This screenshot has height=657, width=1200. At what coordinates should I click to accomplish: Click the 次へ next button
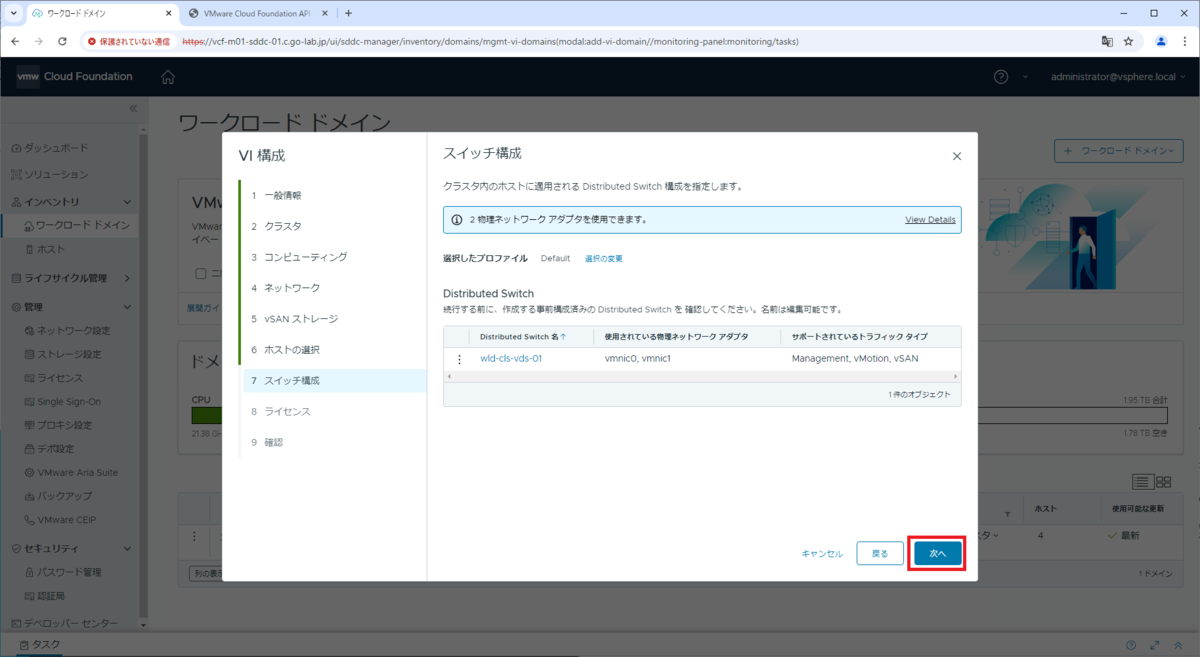pyautogui.click(x=937, y=553)
